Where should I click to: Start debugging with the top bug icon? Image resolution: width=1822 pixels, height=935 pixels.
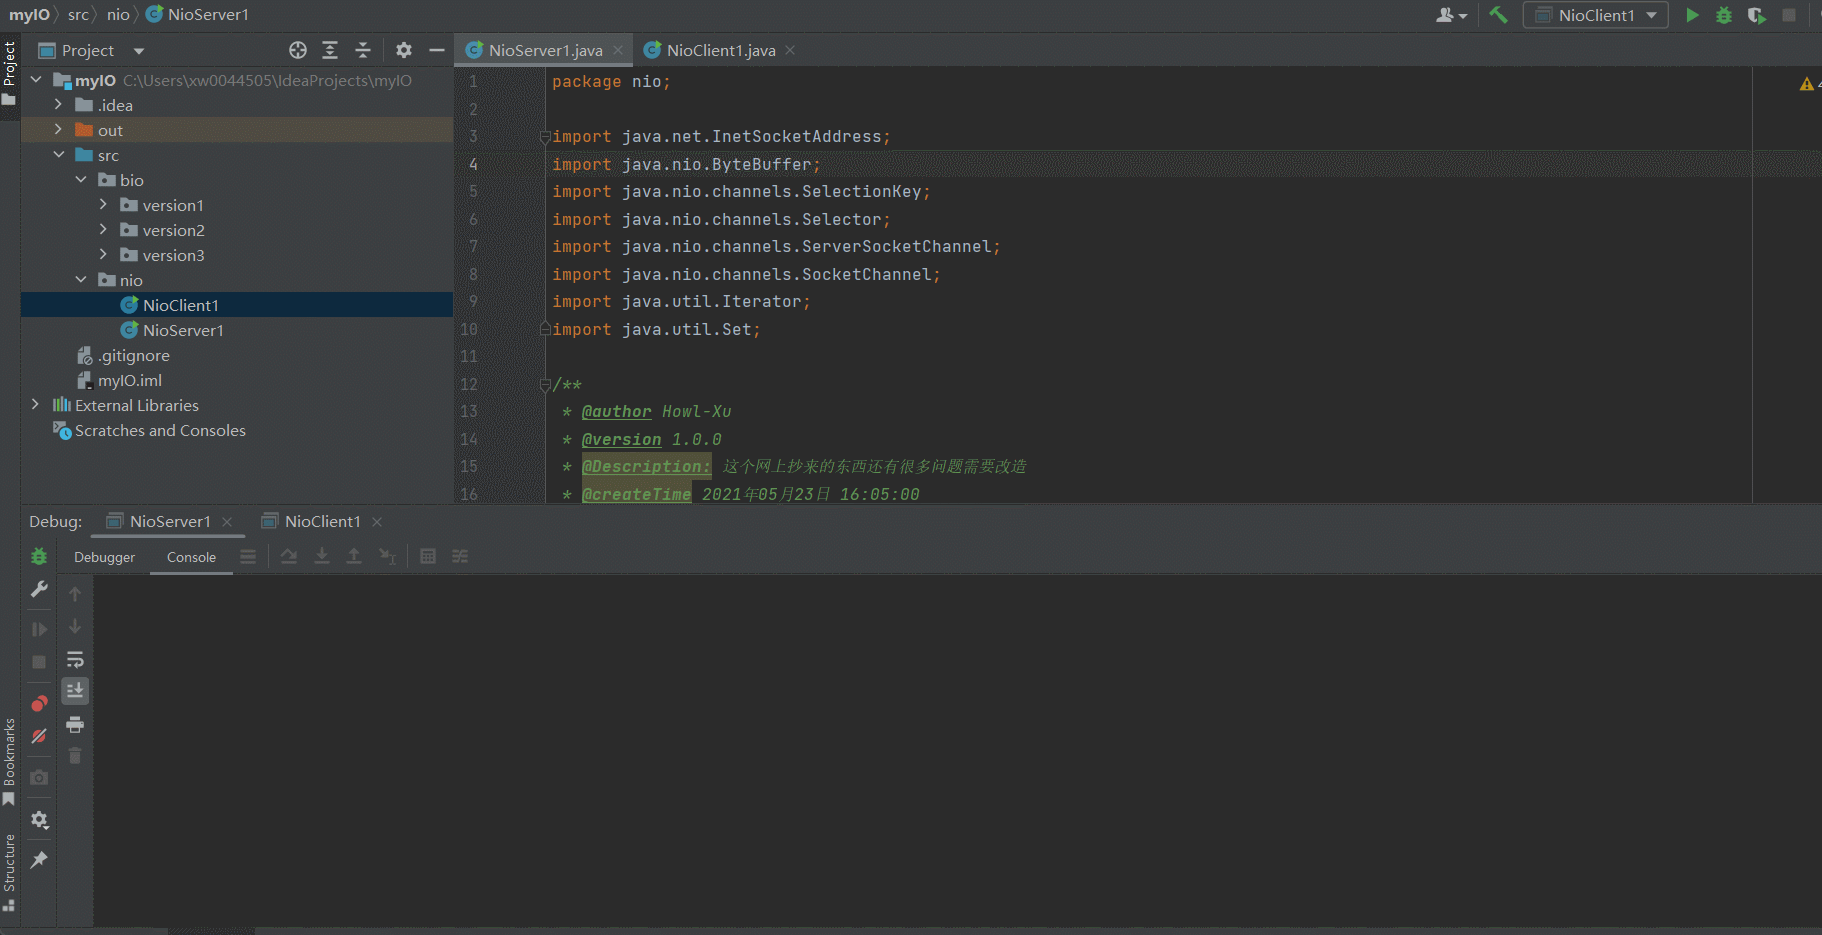(1724, 15)
